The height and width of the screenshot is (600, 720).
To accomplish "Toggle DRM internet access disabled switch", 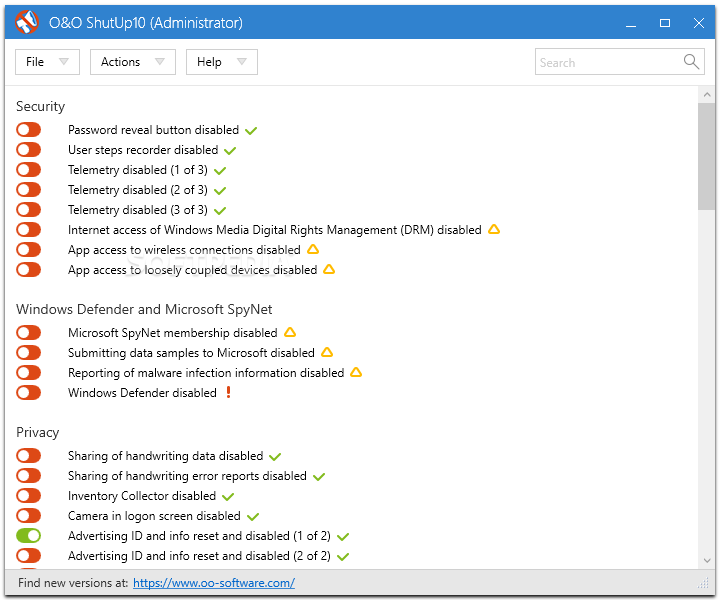I will pyautogui.click(x=28, y=230).
